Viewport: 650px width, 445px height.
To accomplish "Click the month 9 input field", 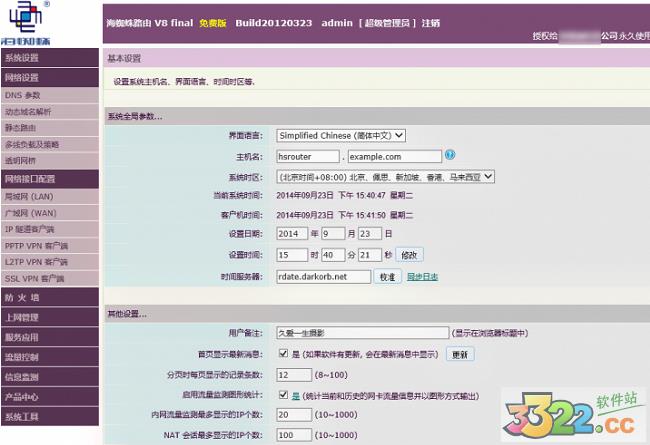I will click(x=333, y=233).
